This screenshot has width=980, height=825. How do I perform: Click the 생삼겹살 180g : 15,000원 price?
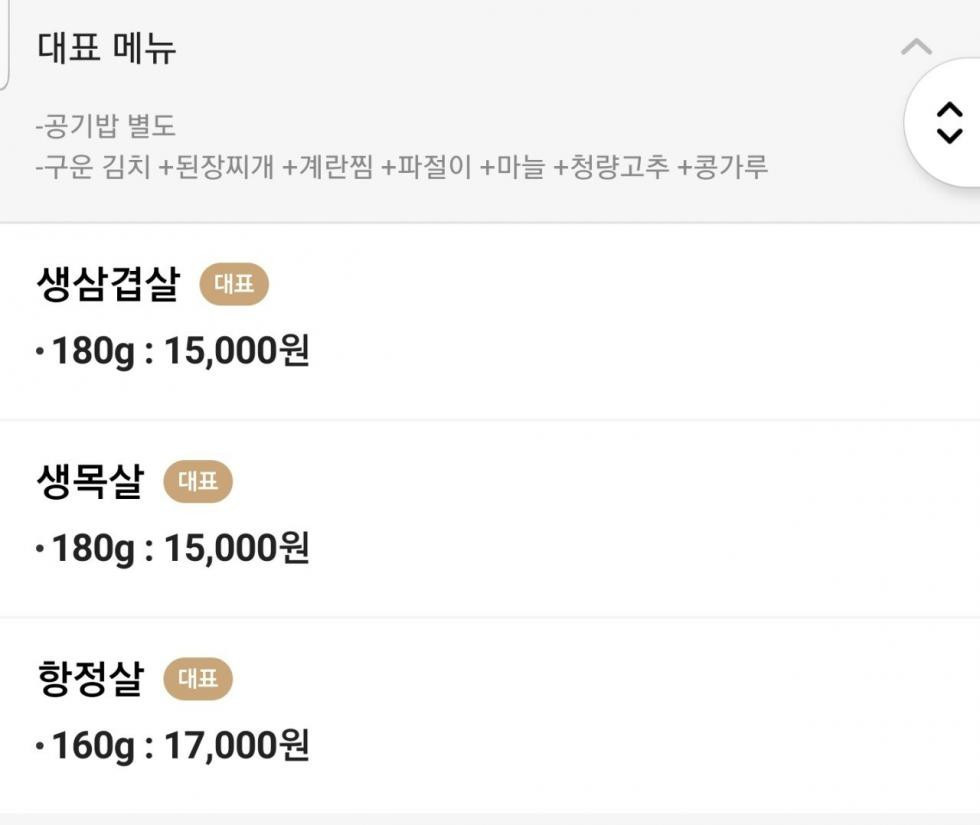pos(172,352)
